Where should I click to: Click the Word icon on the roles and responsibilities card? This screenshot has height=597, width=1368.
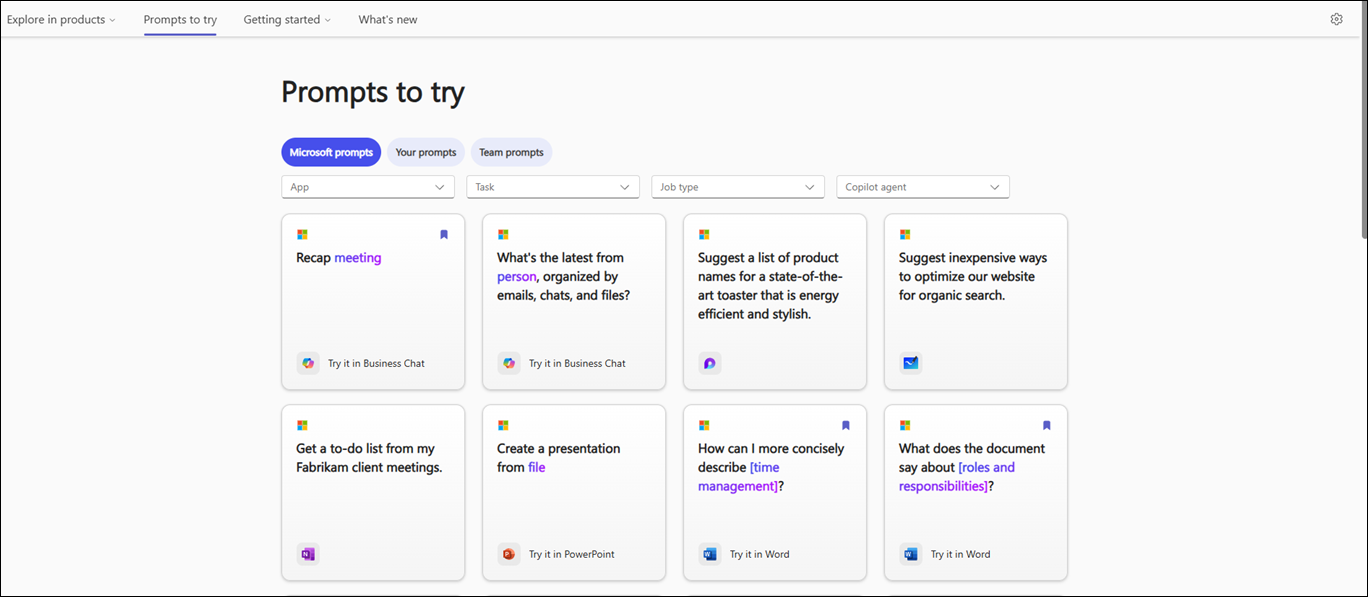(x=911, y=553)
